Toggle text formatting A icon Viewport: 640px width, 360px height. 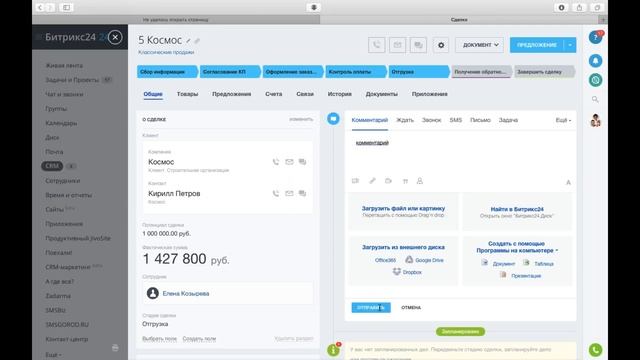(x=568, y=182)
